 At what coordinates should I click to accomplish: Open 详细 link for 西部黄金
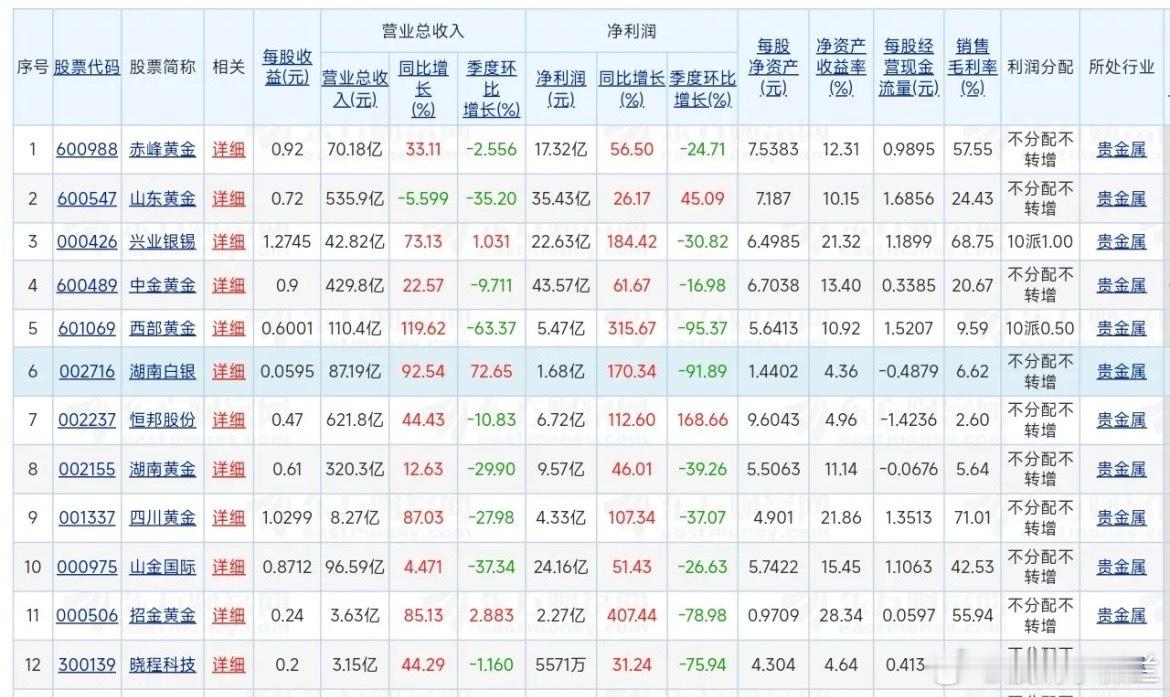228,328
